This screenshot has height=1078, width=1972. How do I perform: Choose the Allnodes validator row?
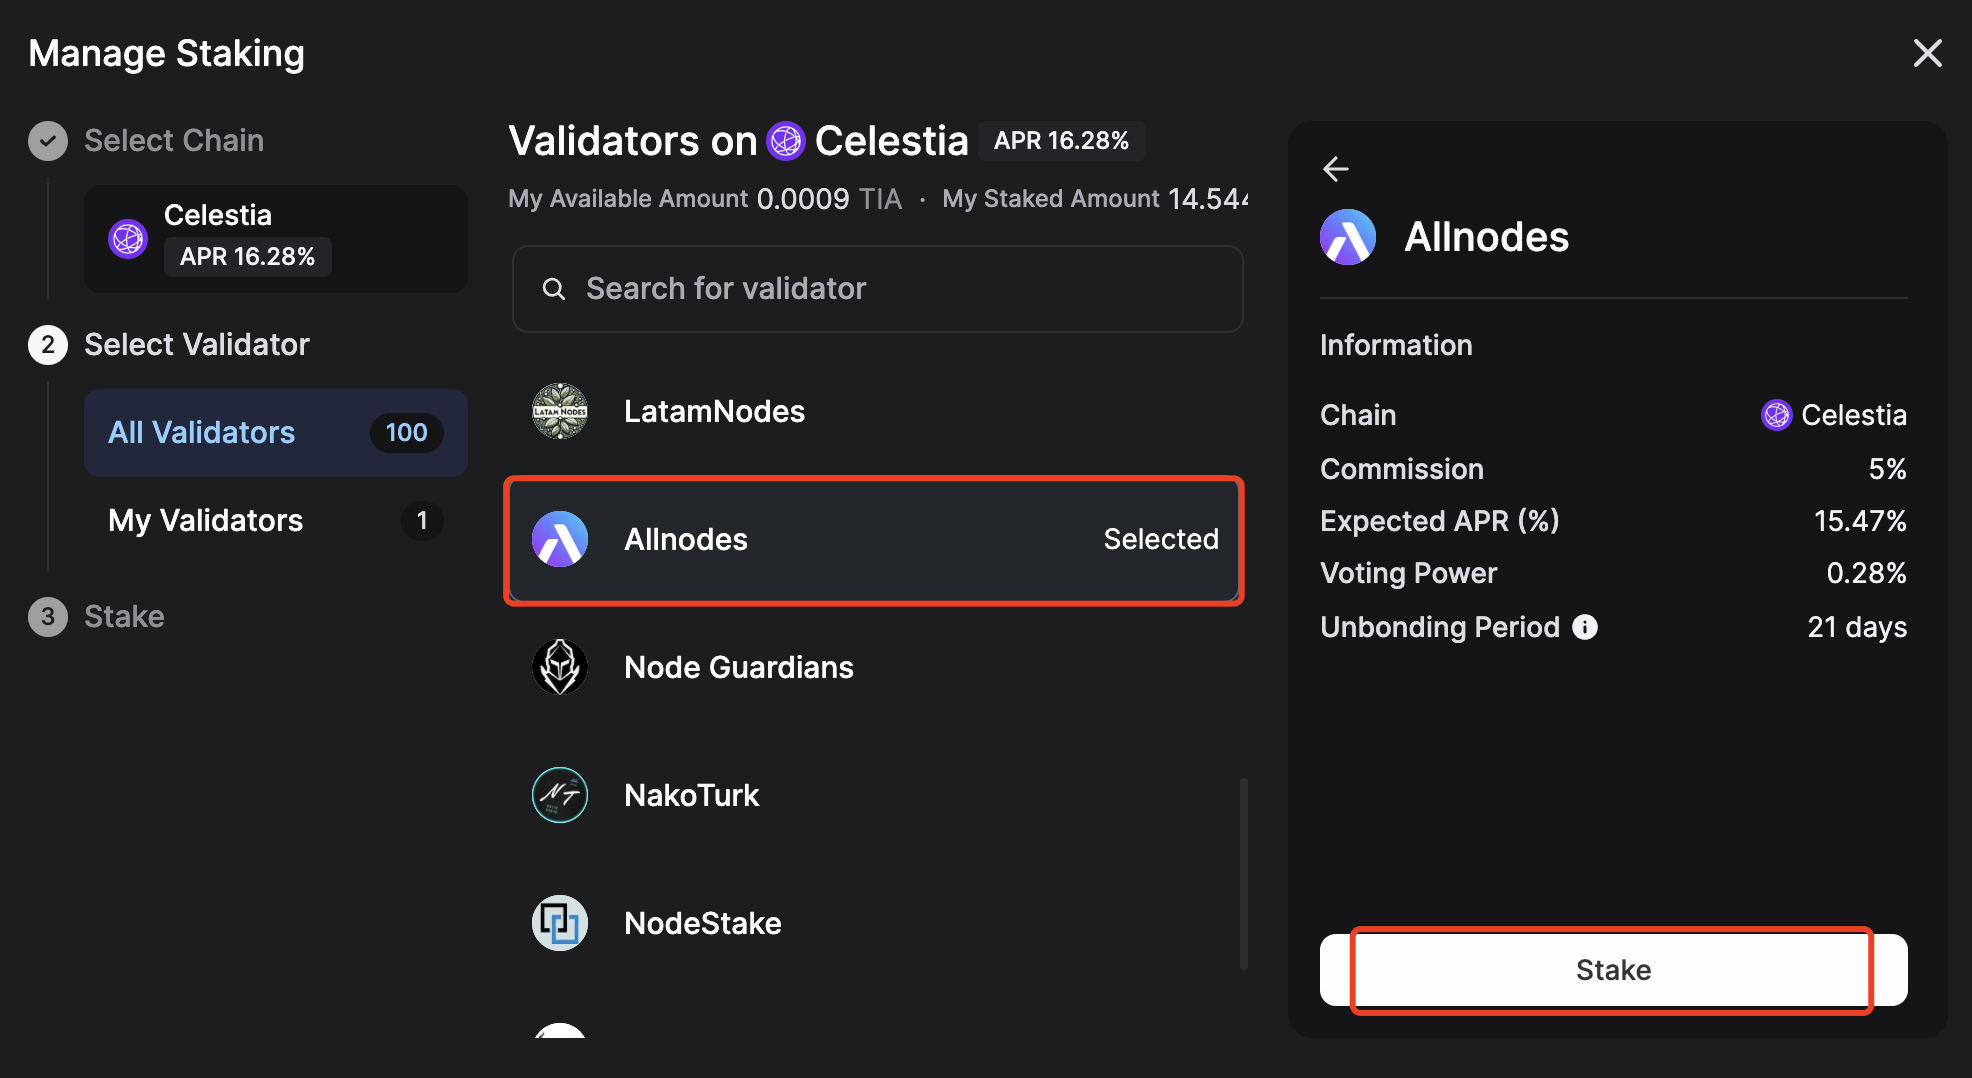point(874,540)
